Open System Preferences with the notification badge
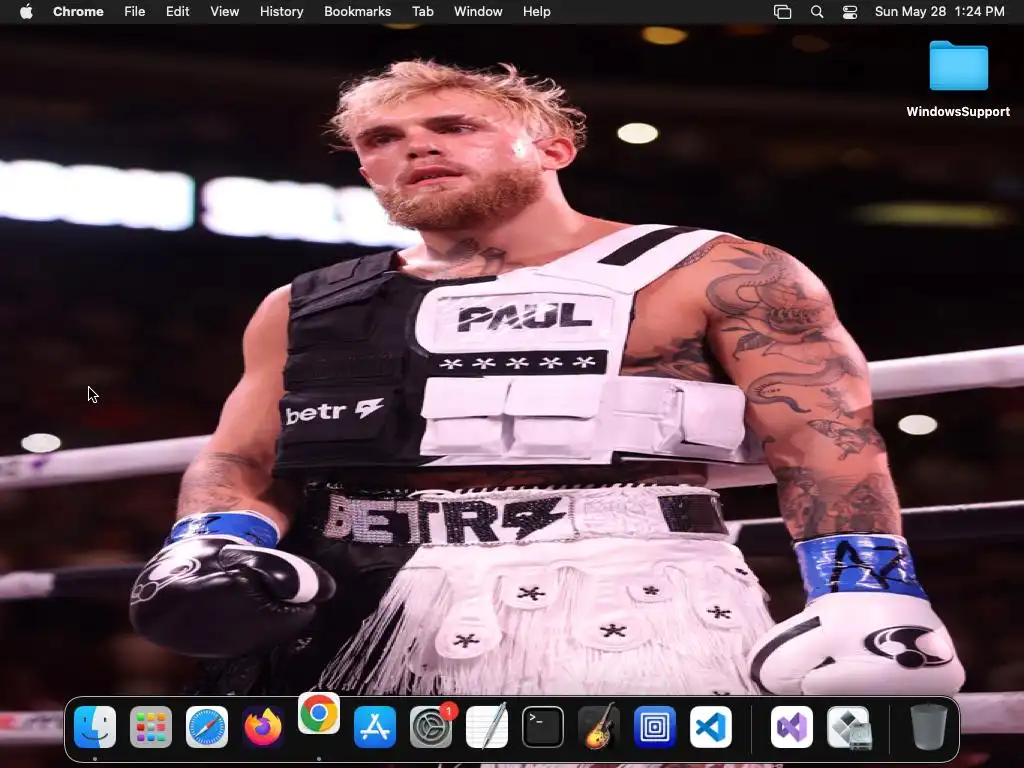1024x768 pixels. [x=431, y=727]
